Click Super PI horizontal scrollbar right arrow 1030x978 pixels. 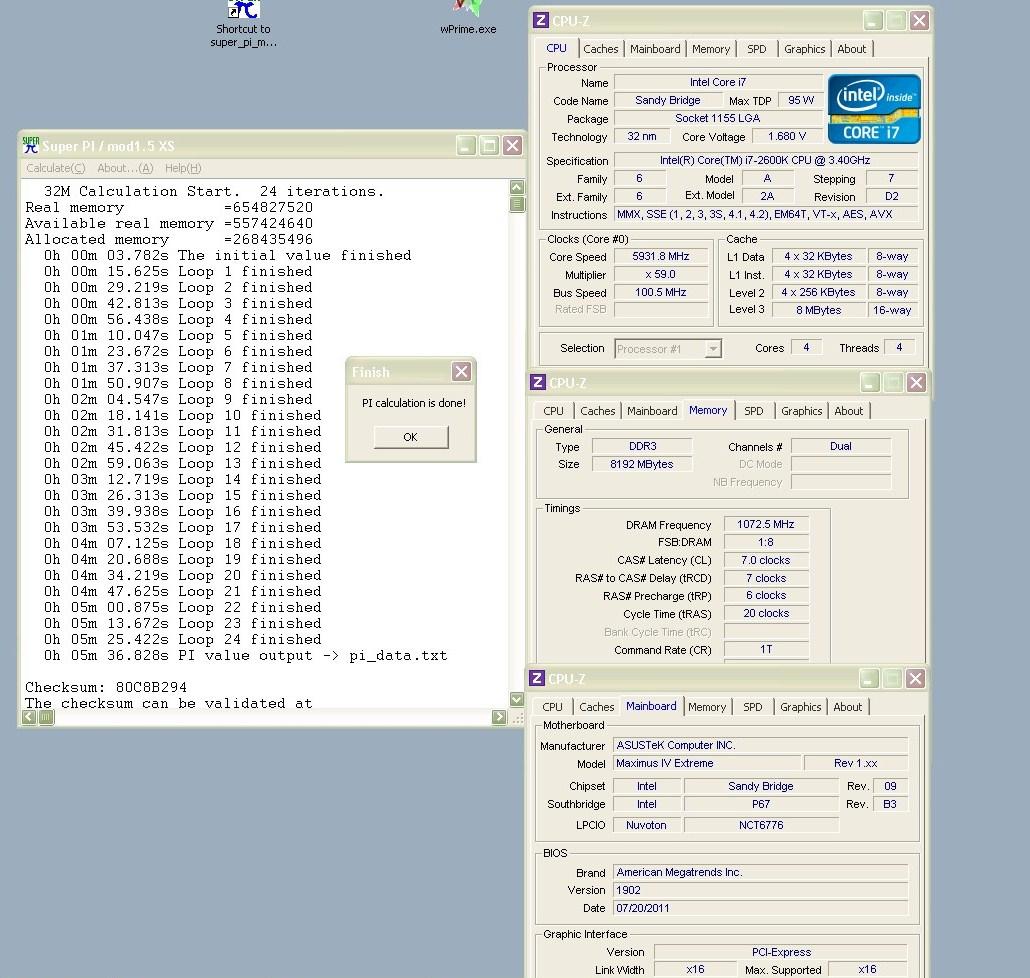(499, 717)
